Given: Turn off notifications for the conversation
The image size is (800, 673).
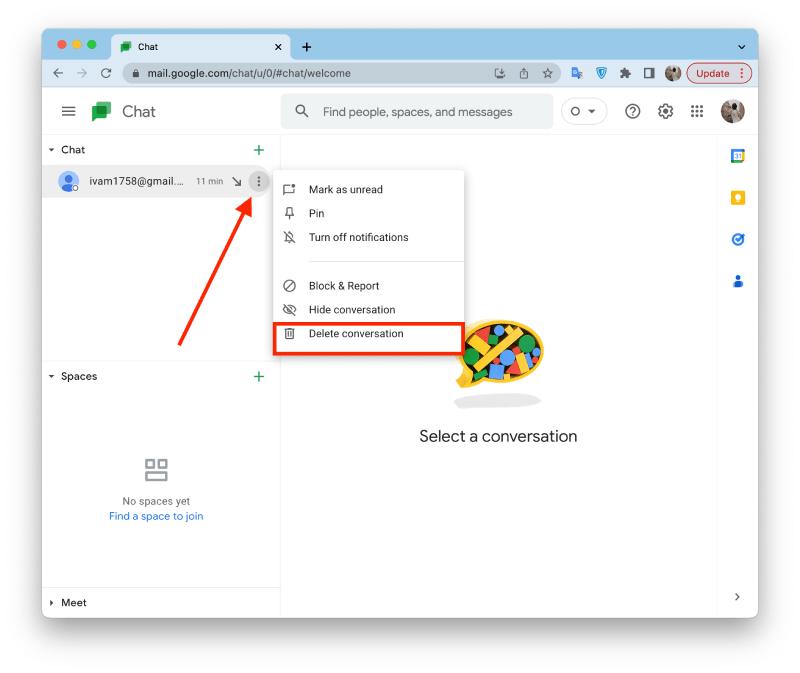Looking at the screenshot, I should pyautogui.click(x=358, y=237).
